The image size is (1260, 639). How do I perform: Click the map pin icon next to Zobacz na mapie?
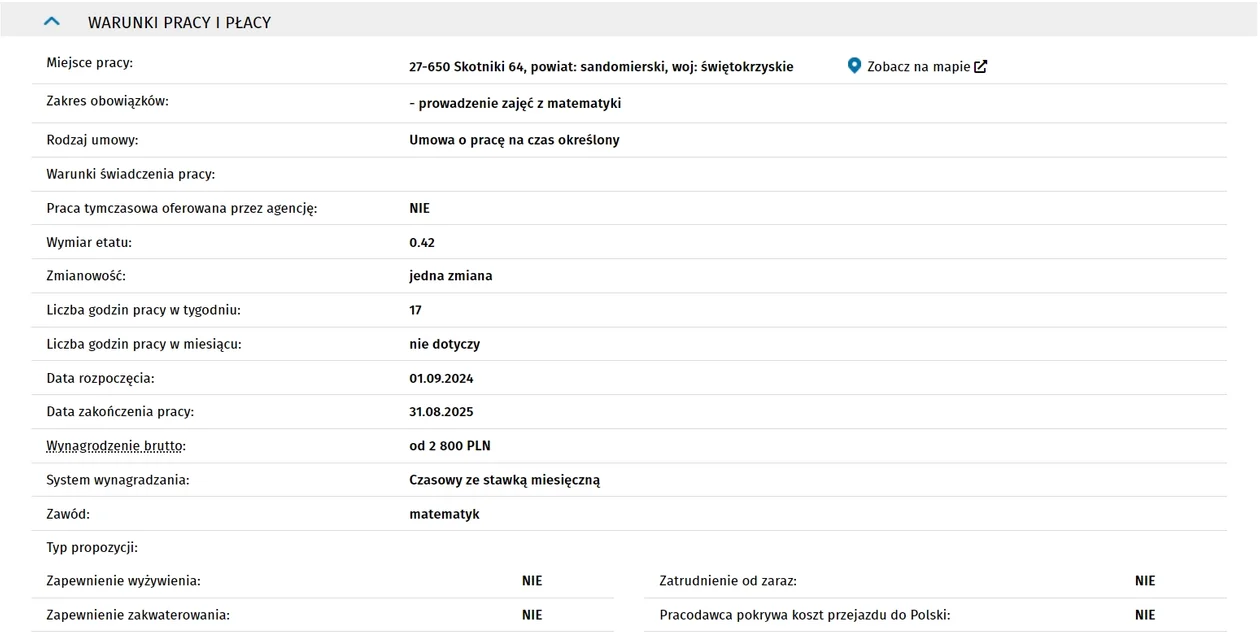click(854, 66)
